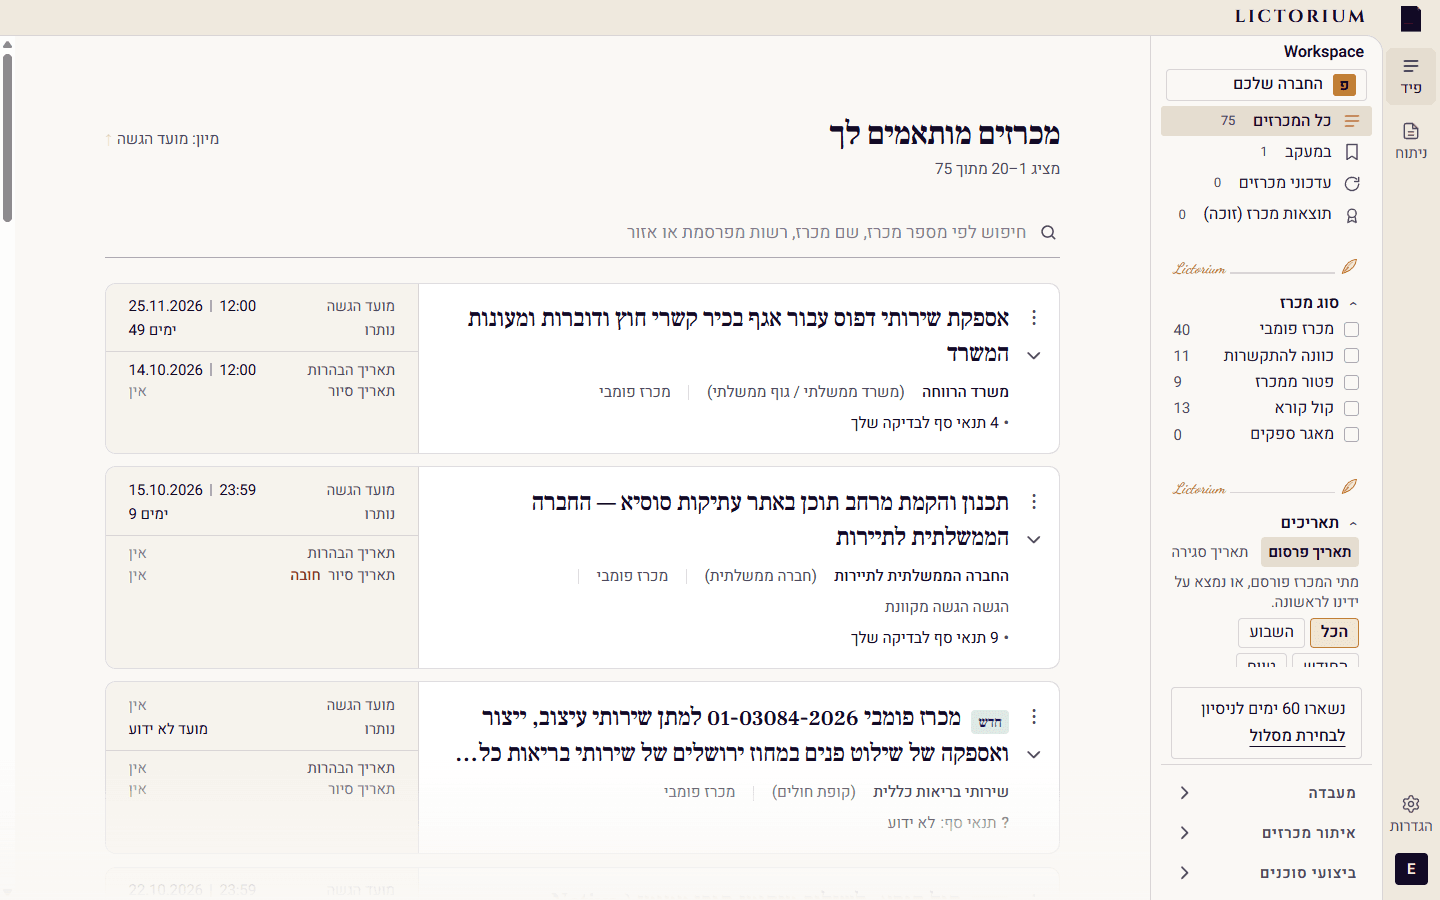Image resolution: width=1440 pixels, height=900 pixels.
Task: Open הגדרות settings gear icon
Action: pos(1411,814)
